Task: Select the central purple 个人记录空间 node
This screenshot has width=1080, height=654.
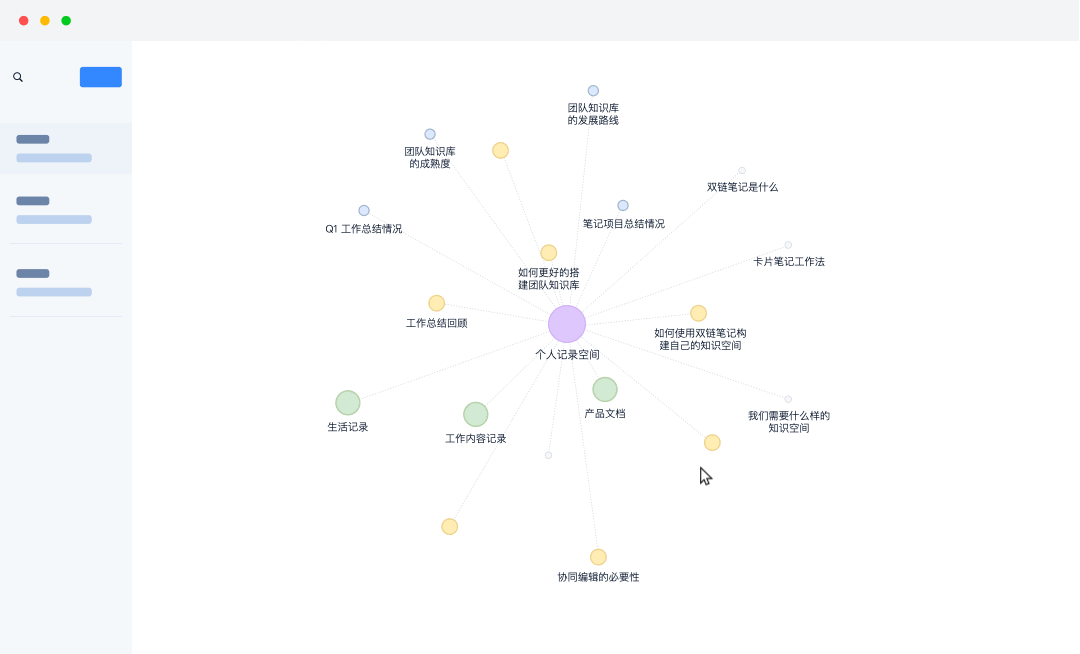Action: pos(567,324)
